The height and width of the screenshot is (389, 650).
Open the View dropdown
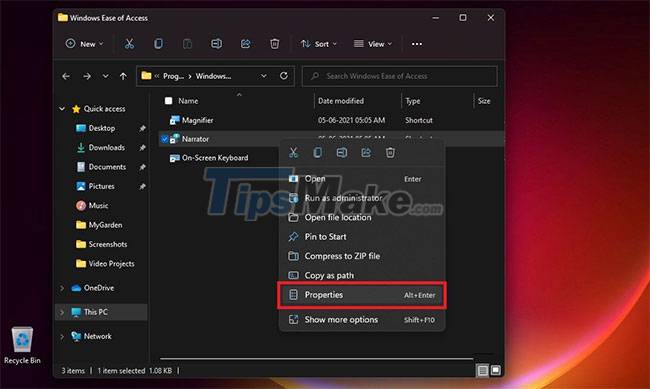click(x=373, y=44)
